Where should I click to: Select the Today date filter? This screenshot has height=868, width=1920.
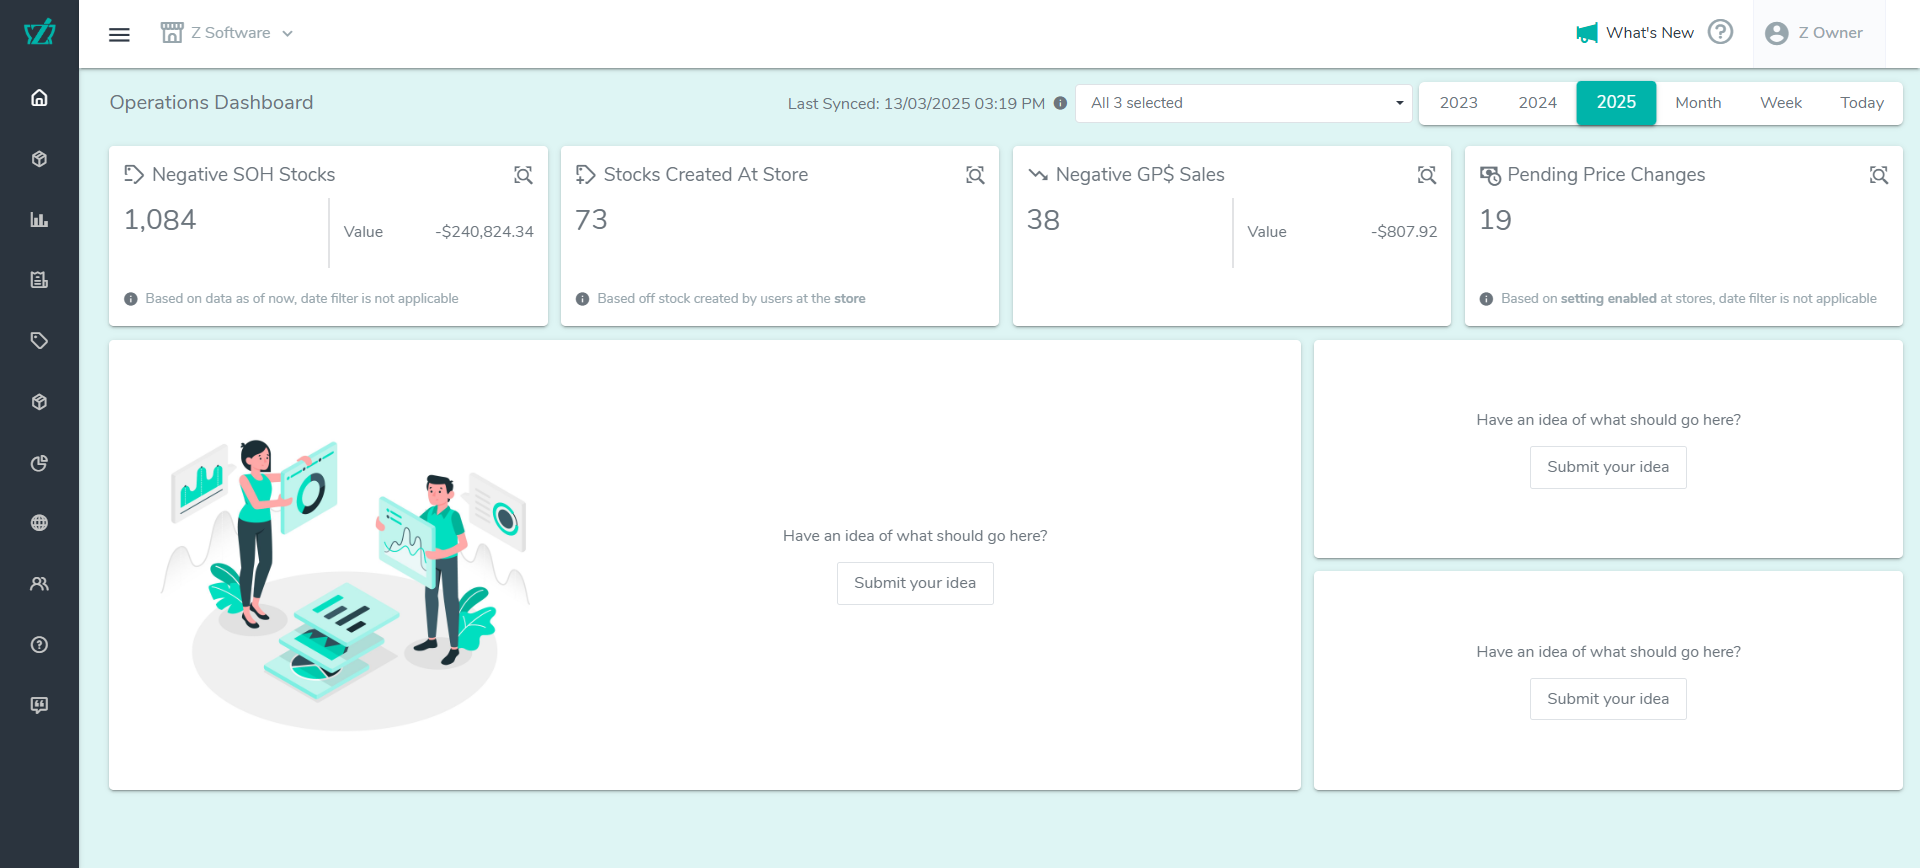(1861, 103)
